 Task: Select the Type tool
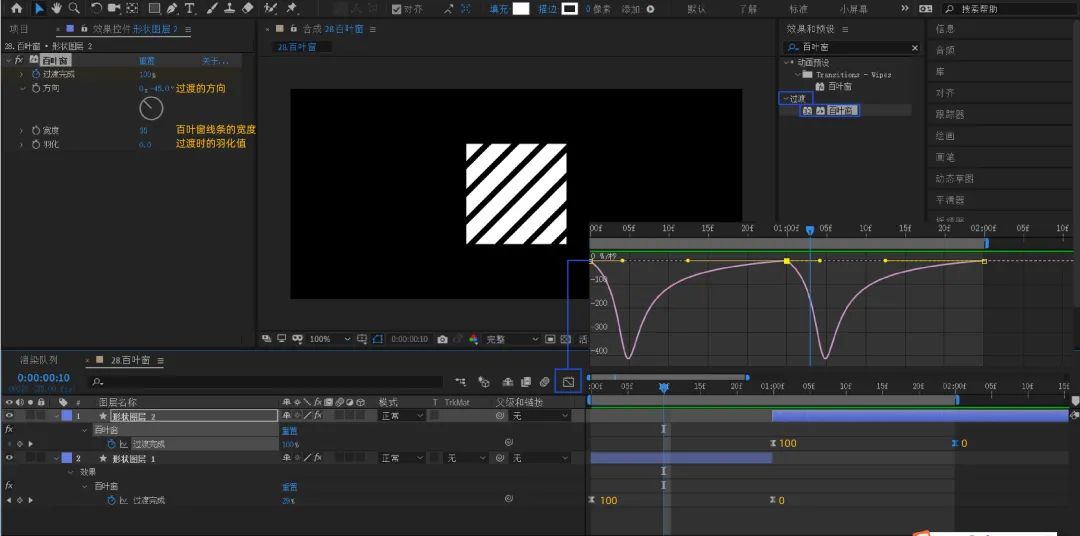[x=189, y=9]
